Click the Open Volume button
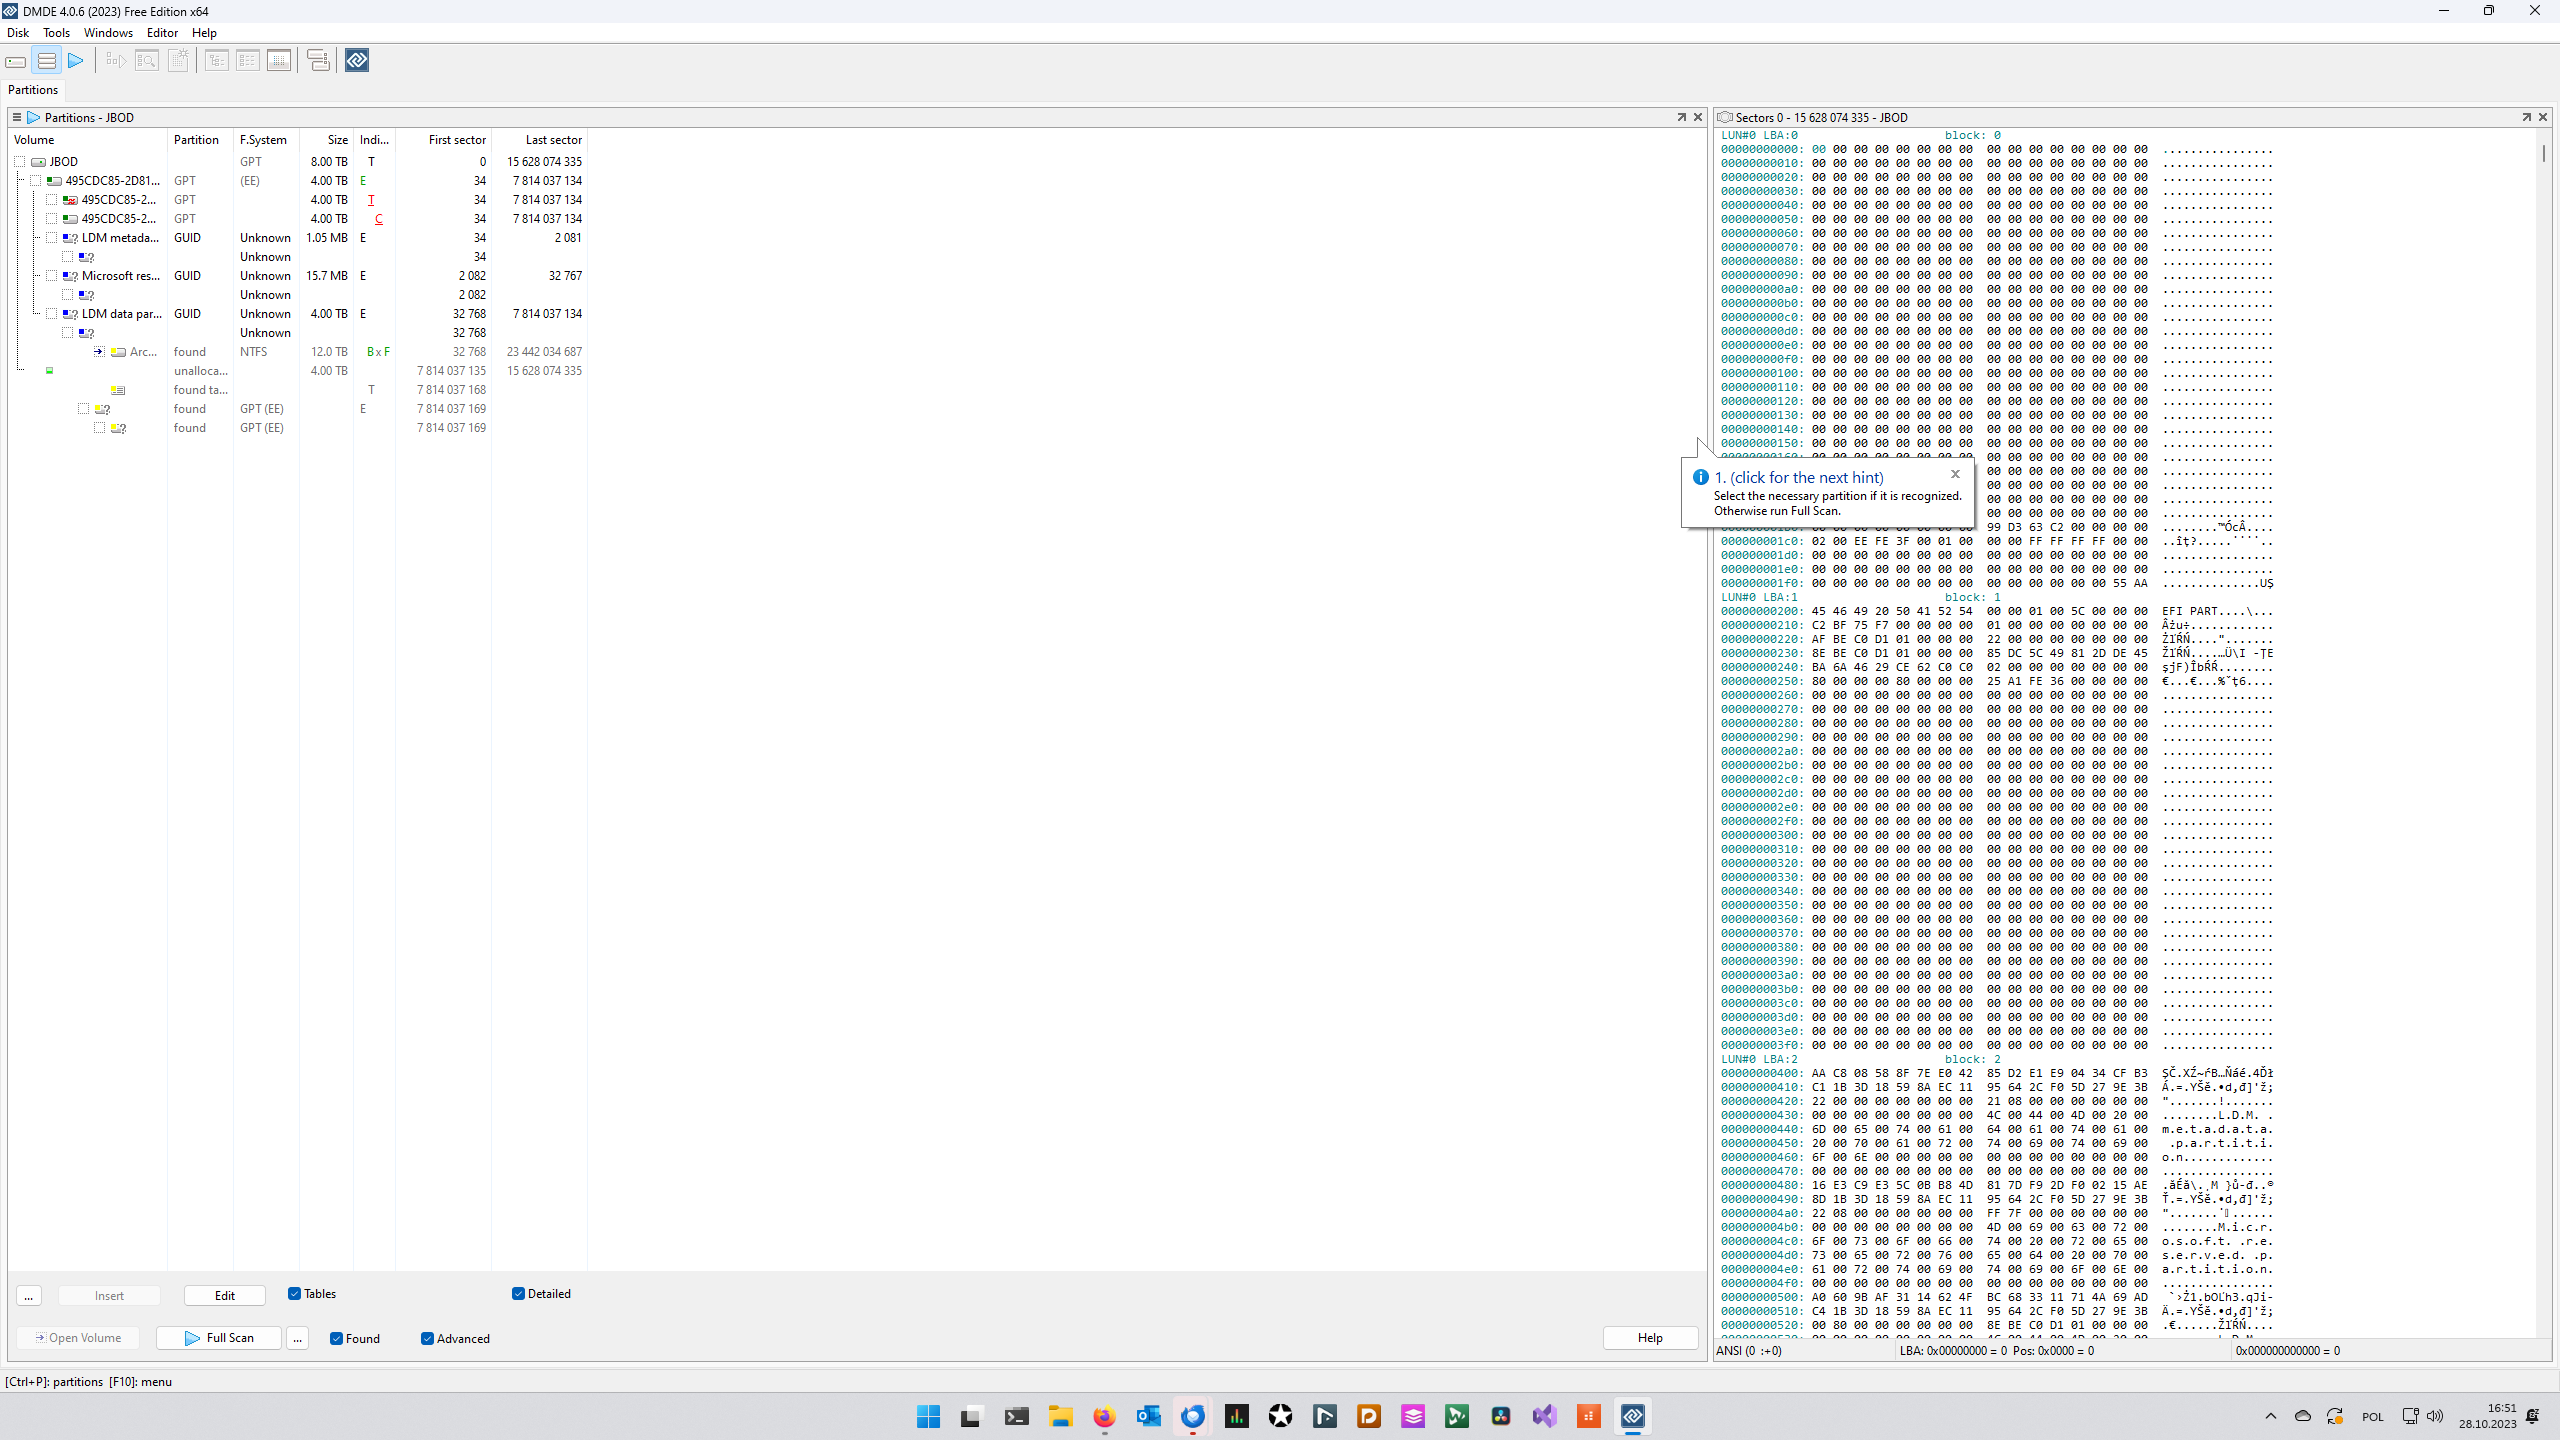The image size is (2560, 1440). (78, 1338)
